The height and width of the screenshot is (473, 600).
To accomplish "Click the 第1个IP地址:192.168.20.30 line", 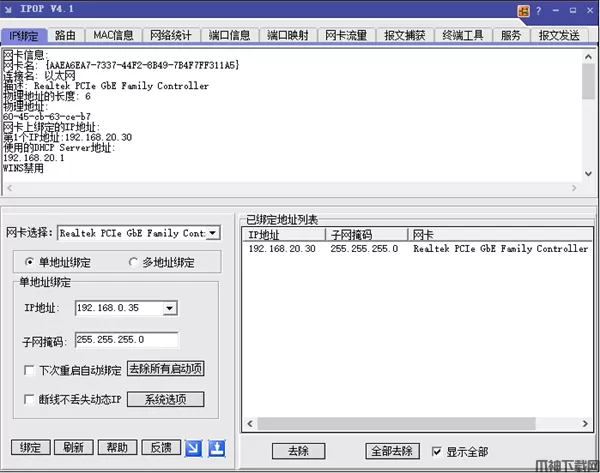I will click(68, 137).
